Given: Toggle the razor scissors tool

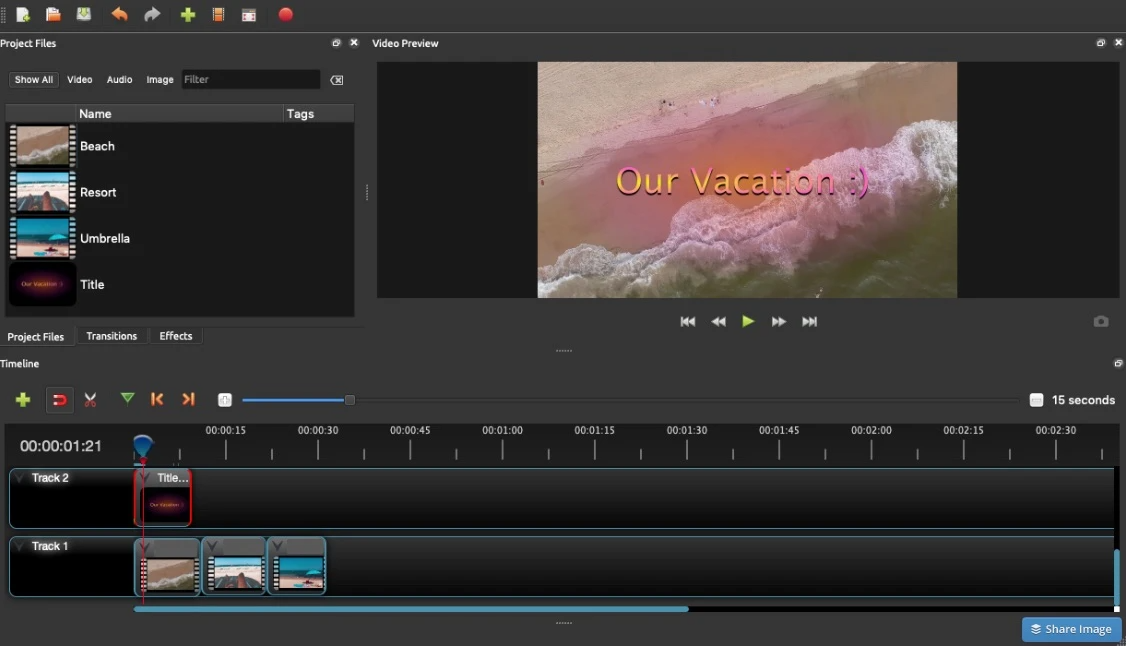Looking at the screenshot, I should [91, 400].
